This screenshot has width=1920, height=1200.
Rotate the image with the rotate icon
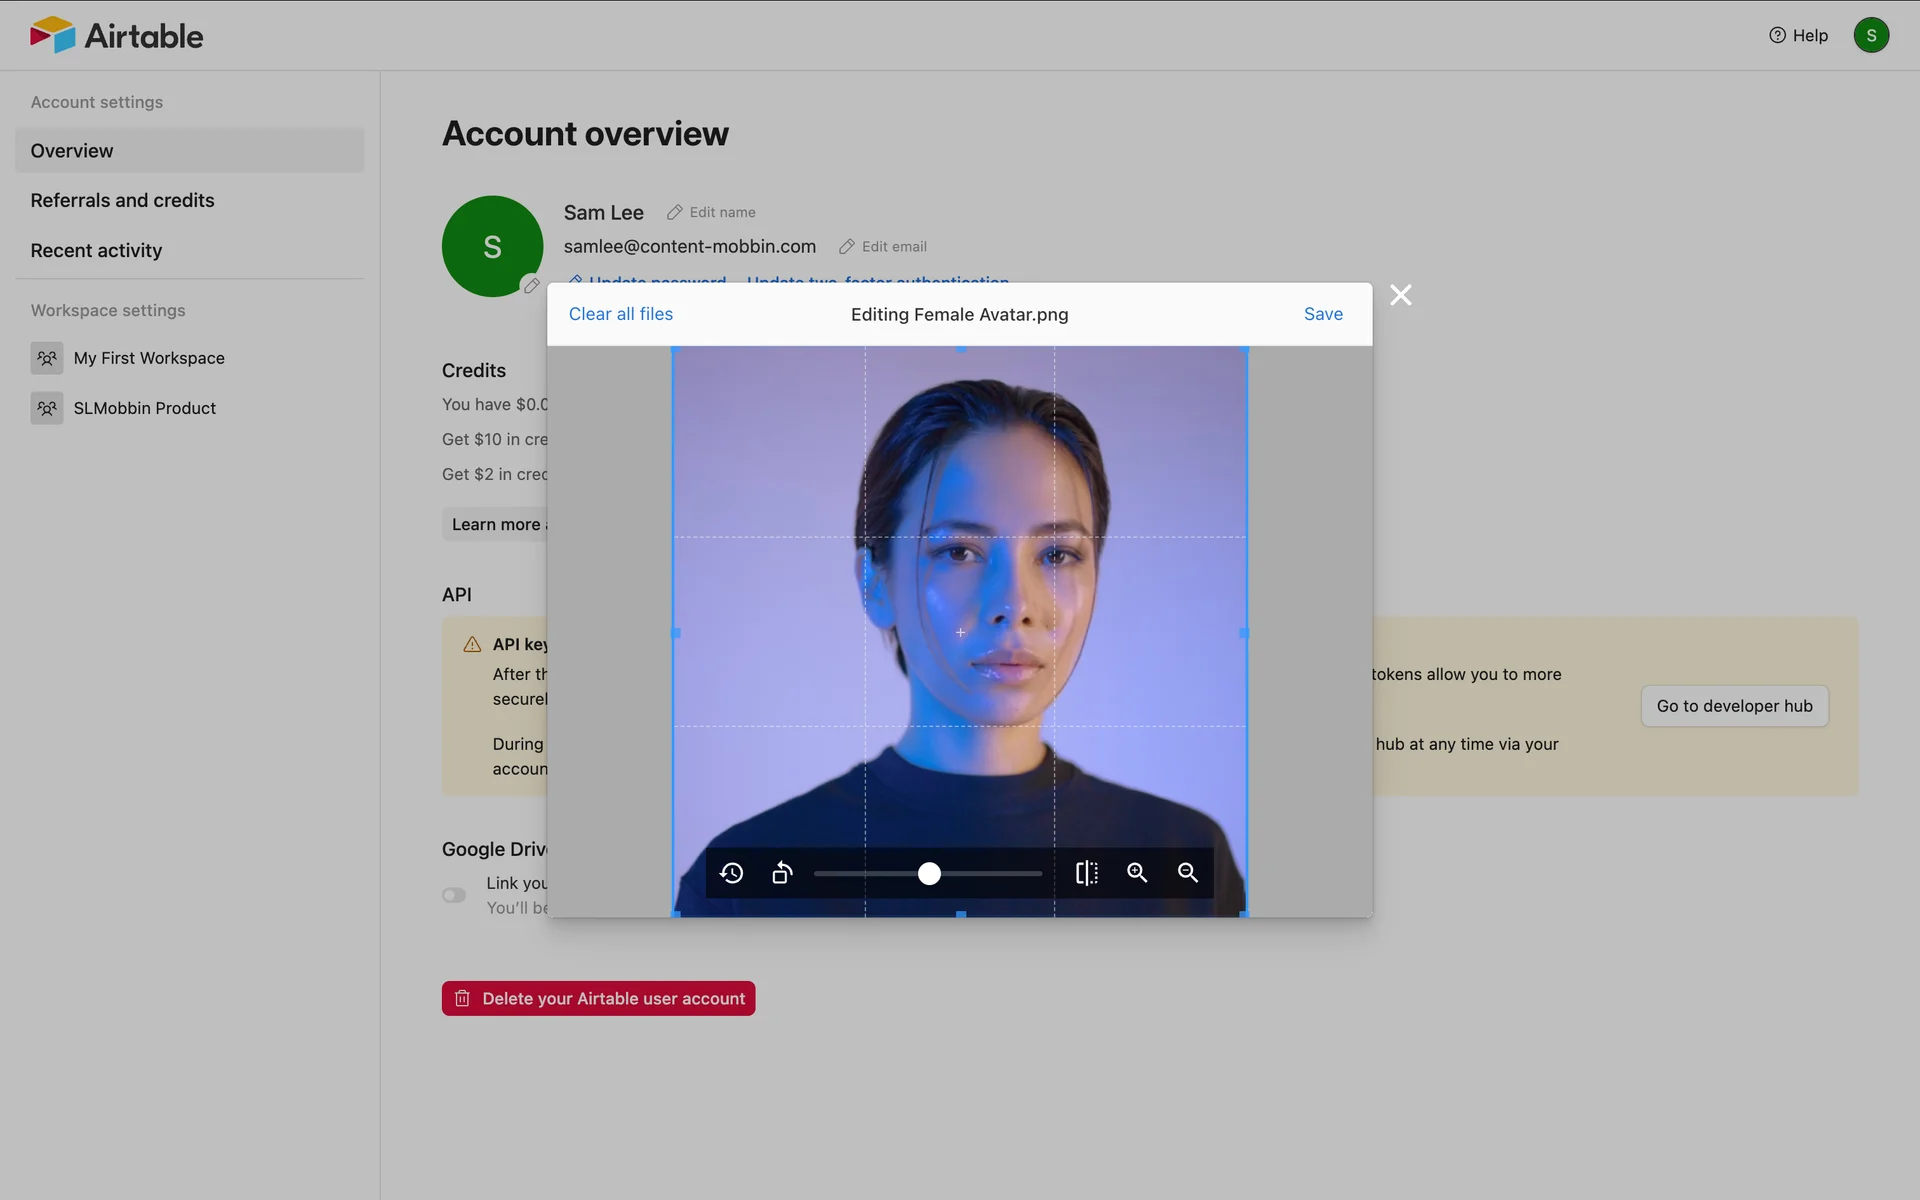click(782, 873)
